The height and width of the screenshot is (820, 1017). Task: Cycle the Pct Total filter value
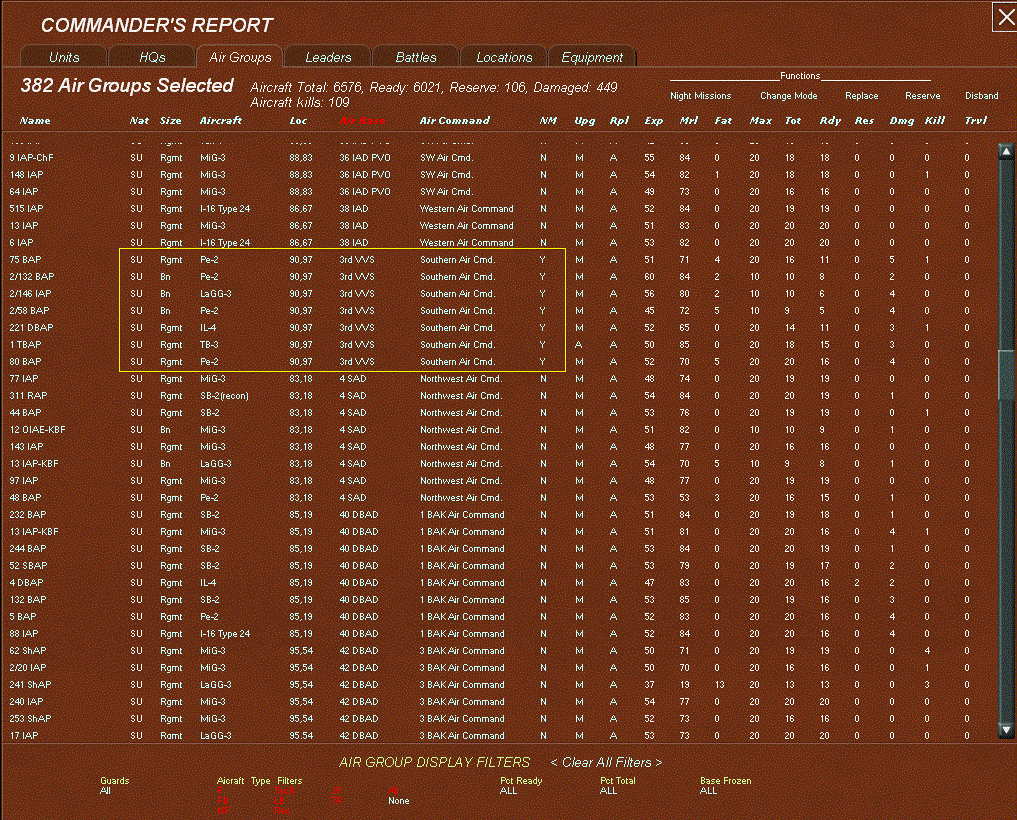pos(608,790)
